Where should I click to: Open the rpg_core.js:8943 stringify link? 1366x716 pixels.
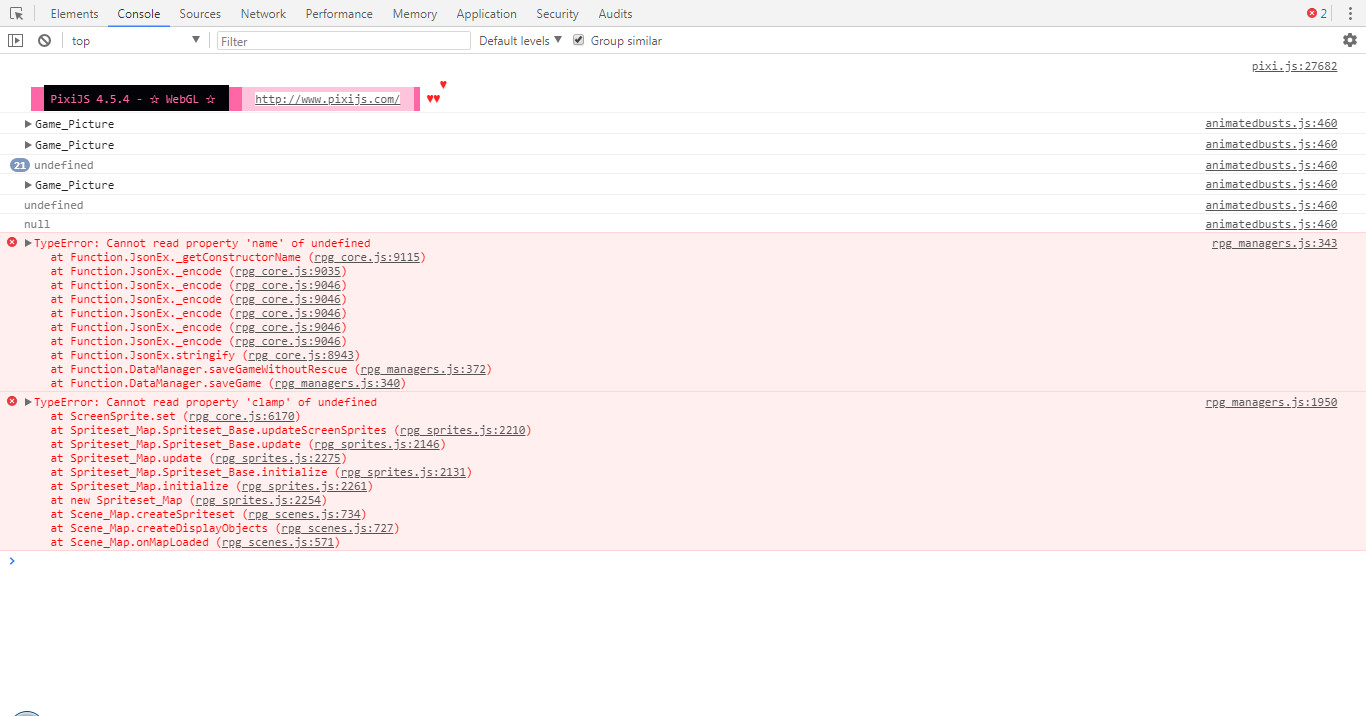coord(300,355)
